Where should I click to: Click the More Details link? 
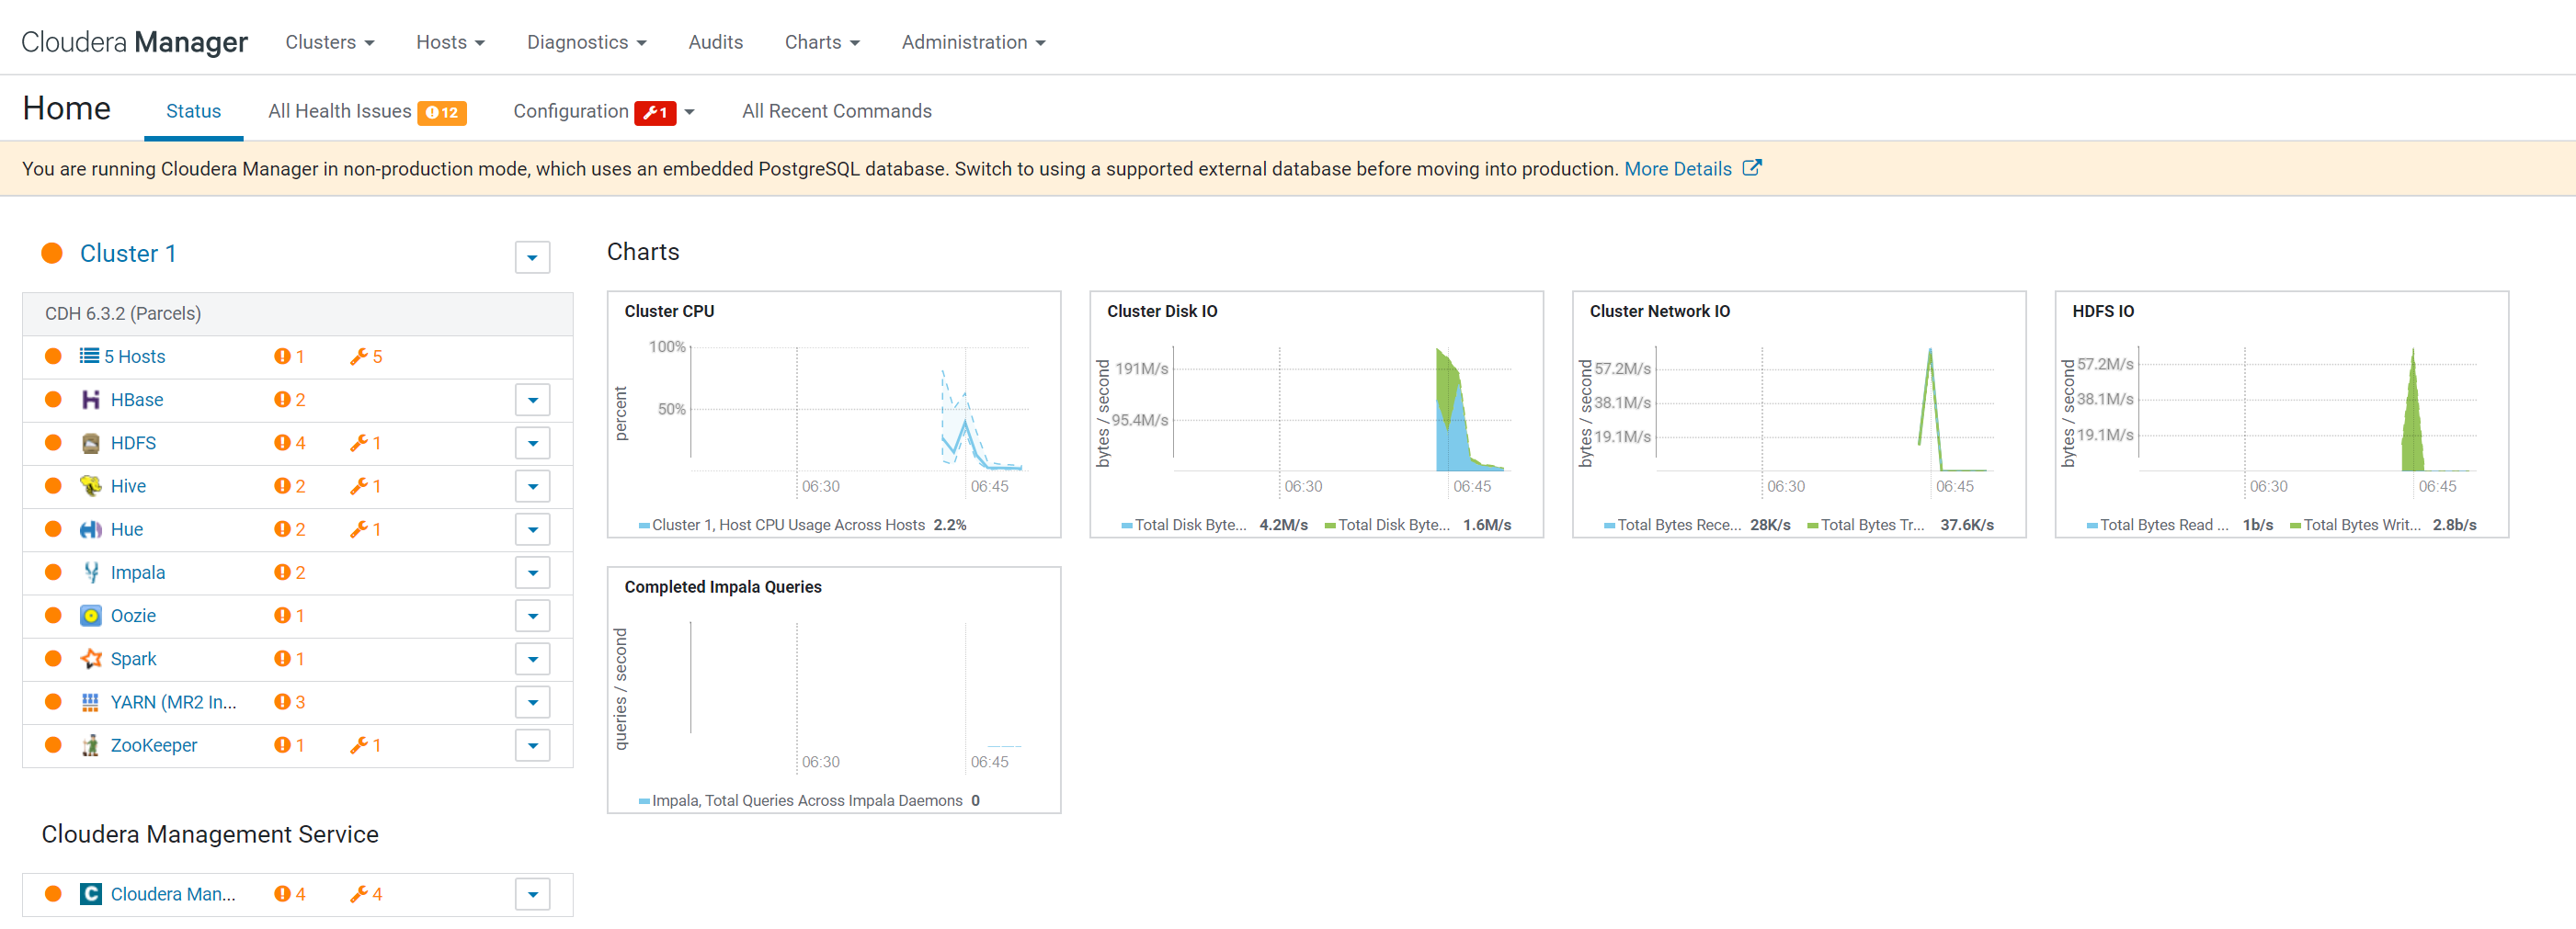(x=1677, y=168)
